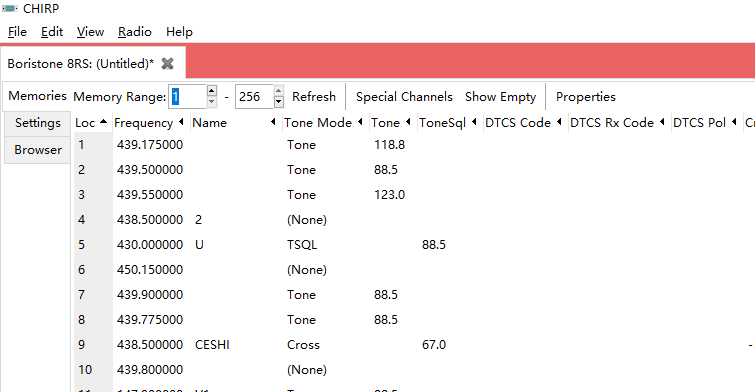Select TSQL tone mode cell
755x392 pixels.
coord(302,245)
